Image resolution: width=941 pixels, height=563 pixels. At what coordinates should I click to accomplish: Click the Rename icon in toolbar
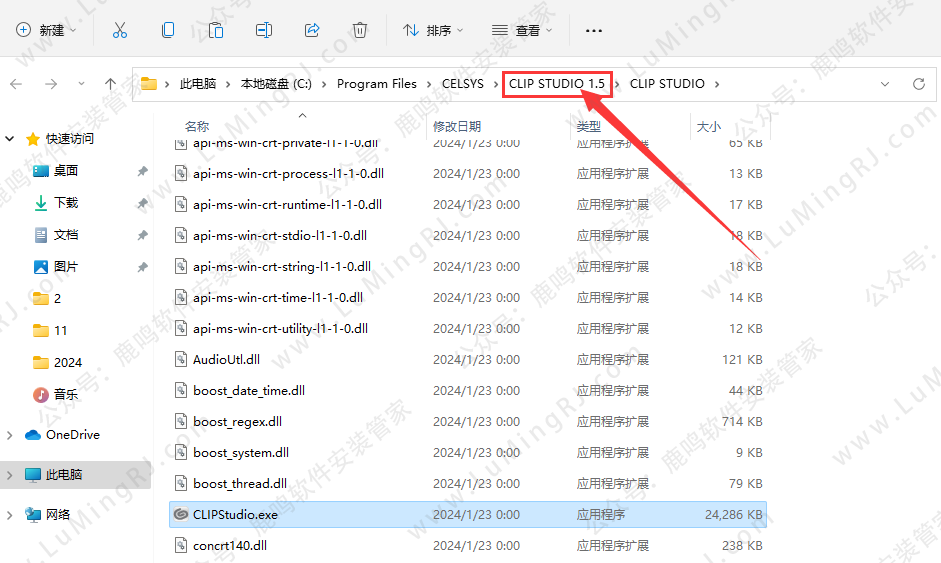pyautogui.click(x=264, y=30)
